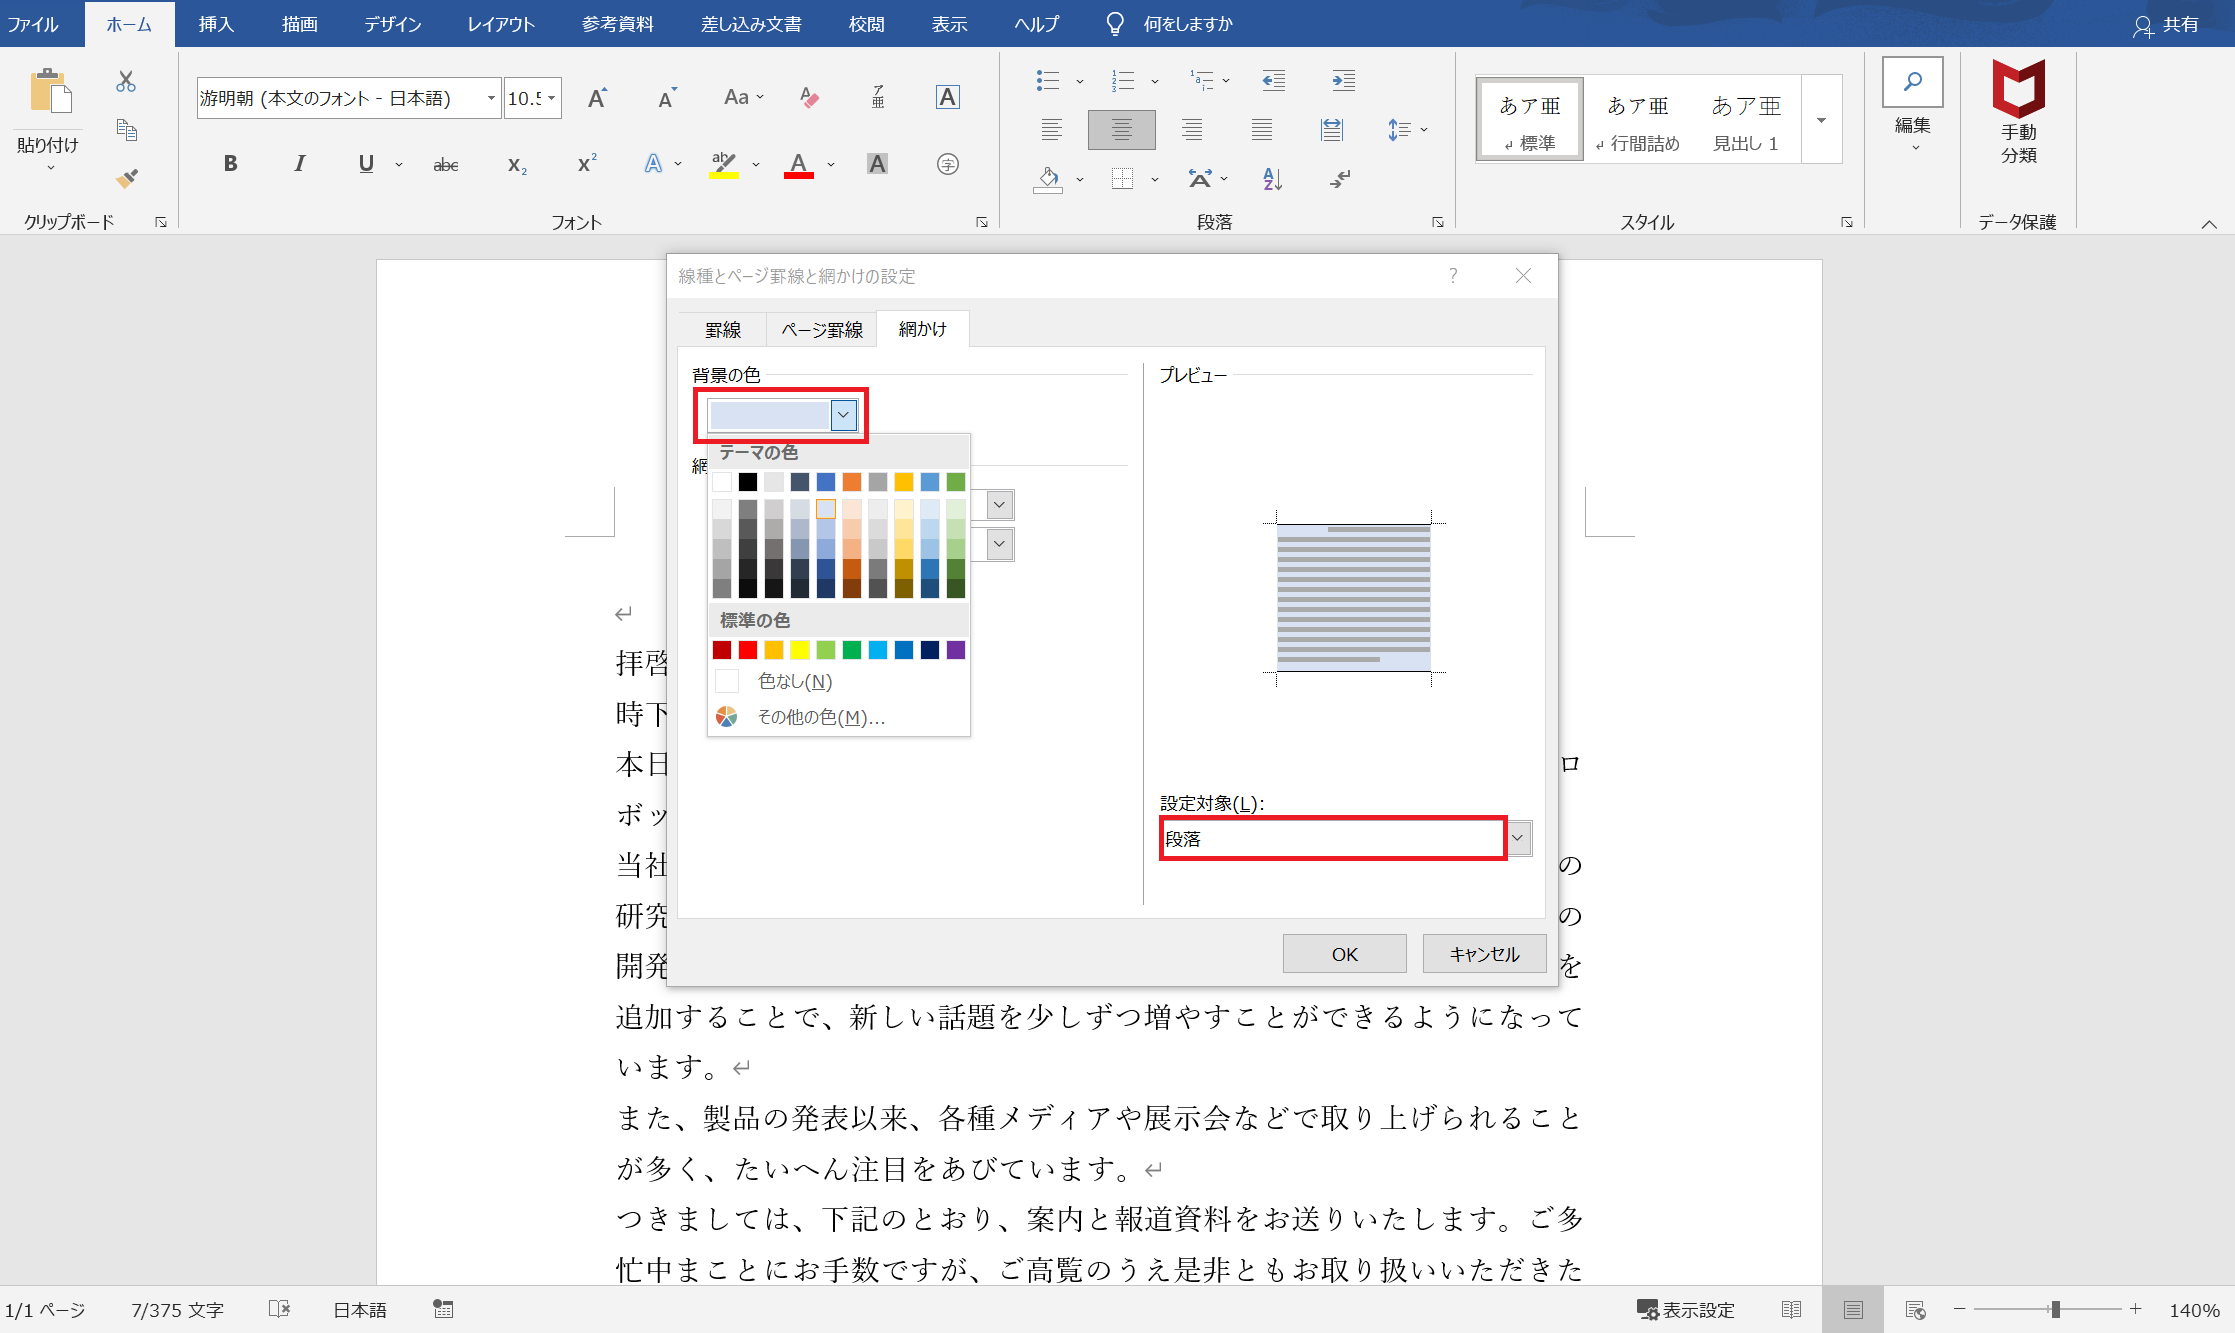Confirm the dialog with OK
Image resolution: width=2235 pixels, height=1333 pixels.
click(x=1344, y=954)
